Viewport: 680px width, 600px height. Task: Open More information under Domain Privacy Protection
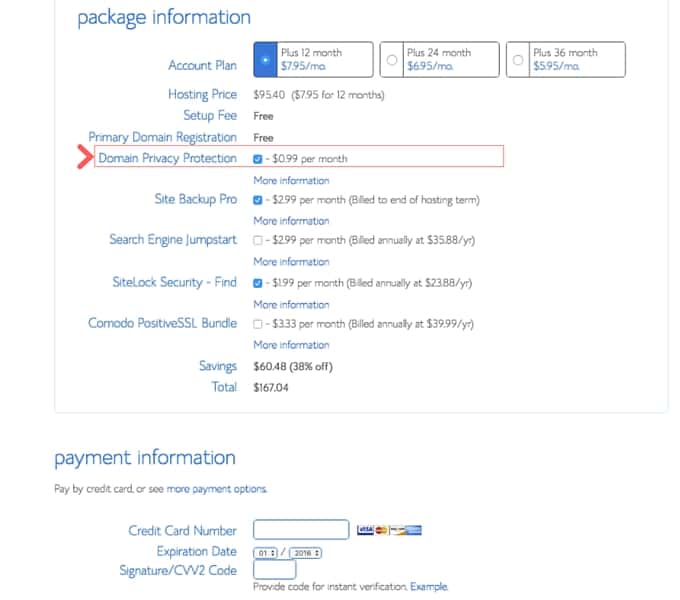pos(291,180)
